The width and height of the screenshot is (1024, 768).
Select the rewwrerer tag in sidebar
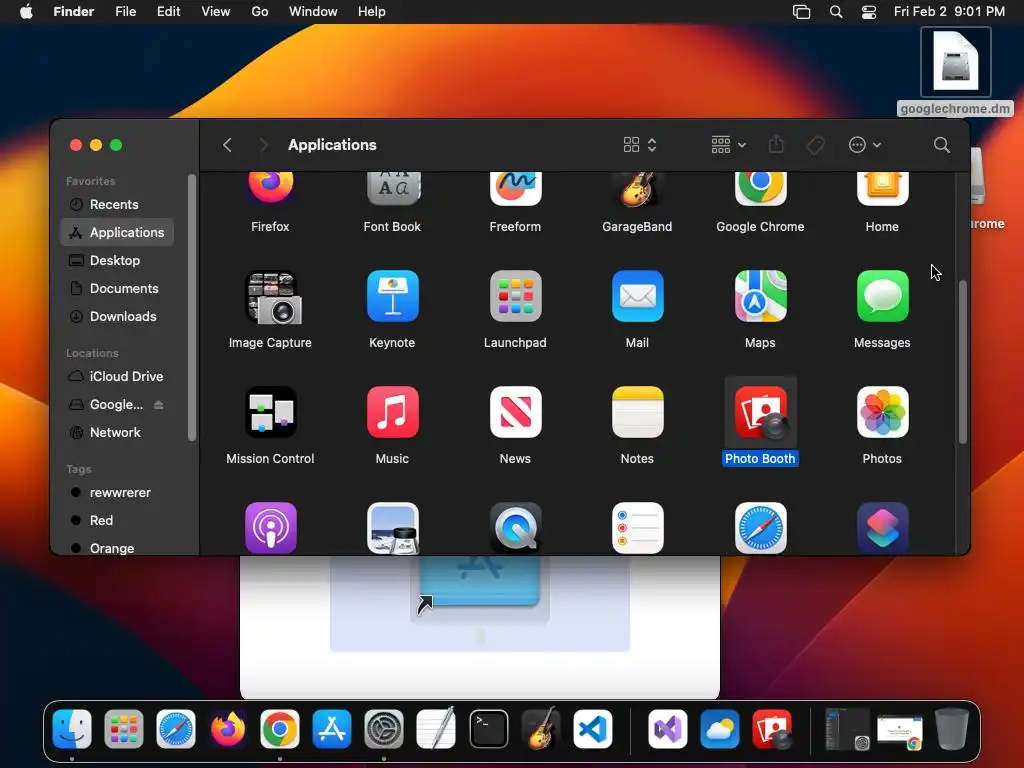point(117,493)
